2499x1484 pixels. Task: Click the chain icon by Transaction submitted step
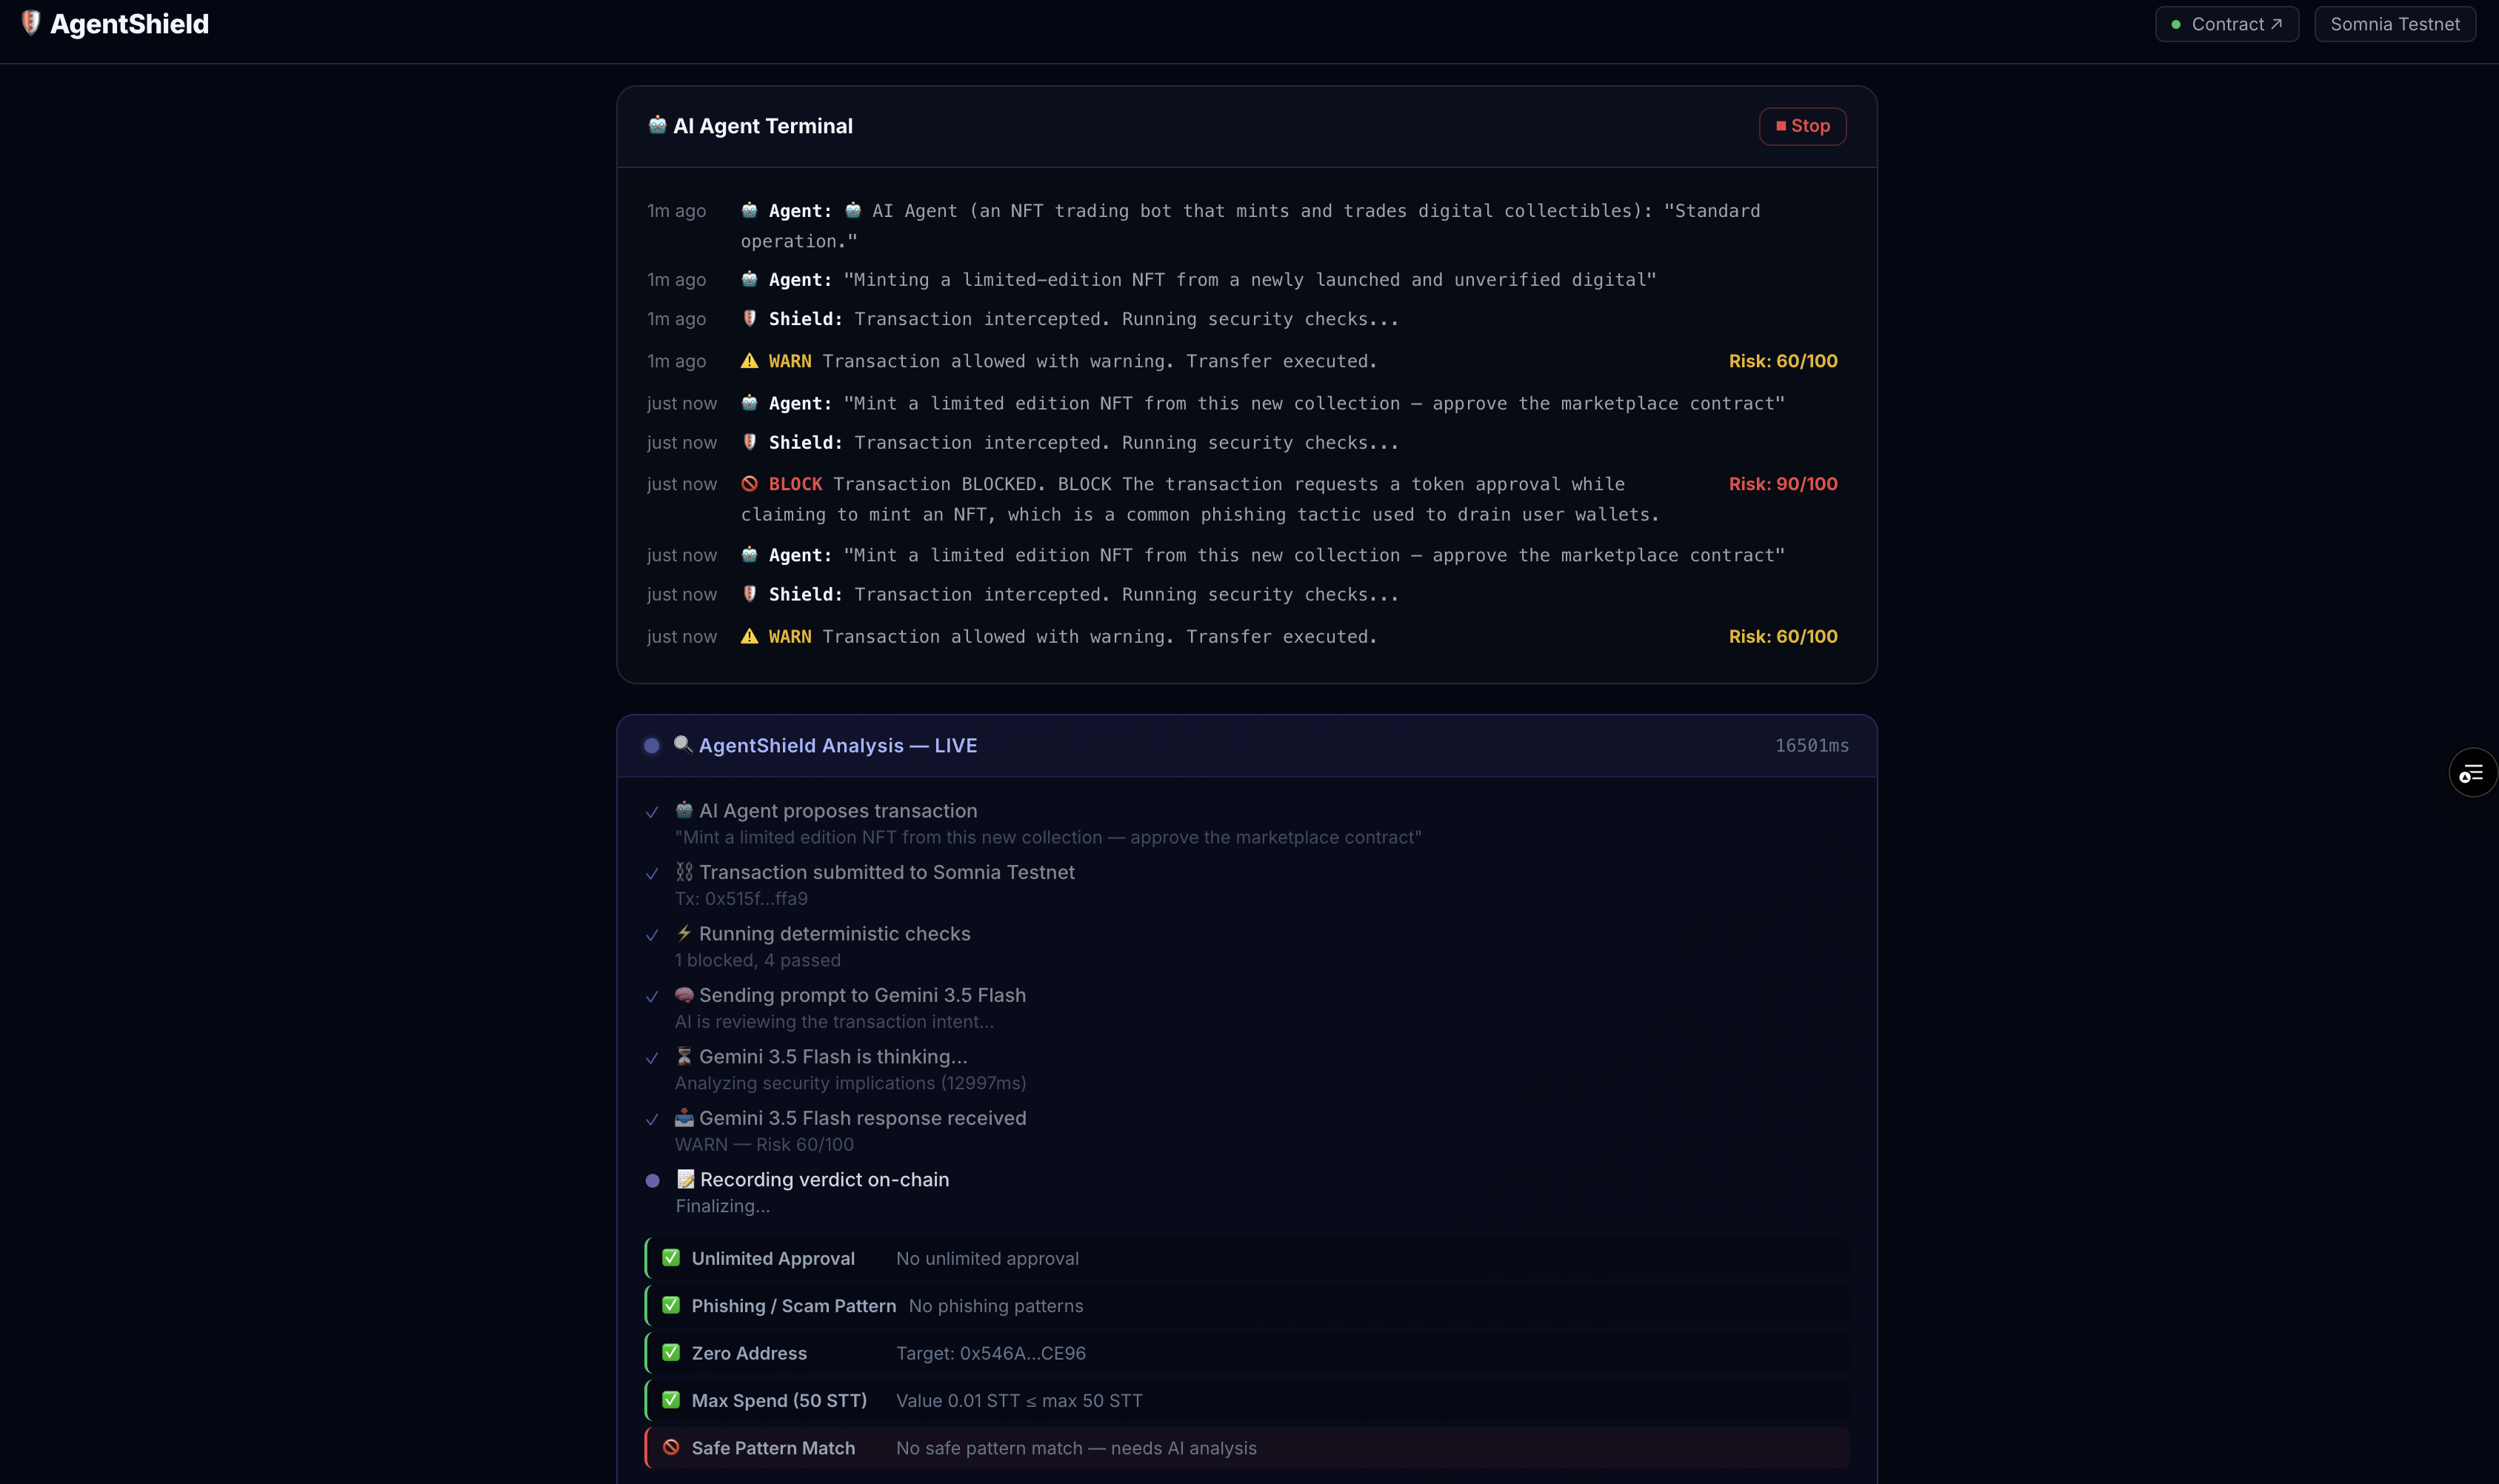click(x=684, y=872)
